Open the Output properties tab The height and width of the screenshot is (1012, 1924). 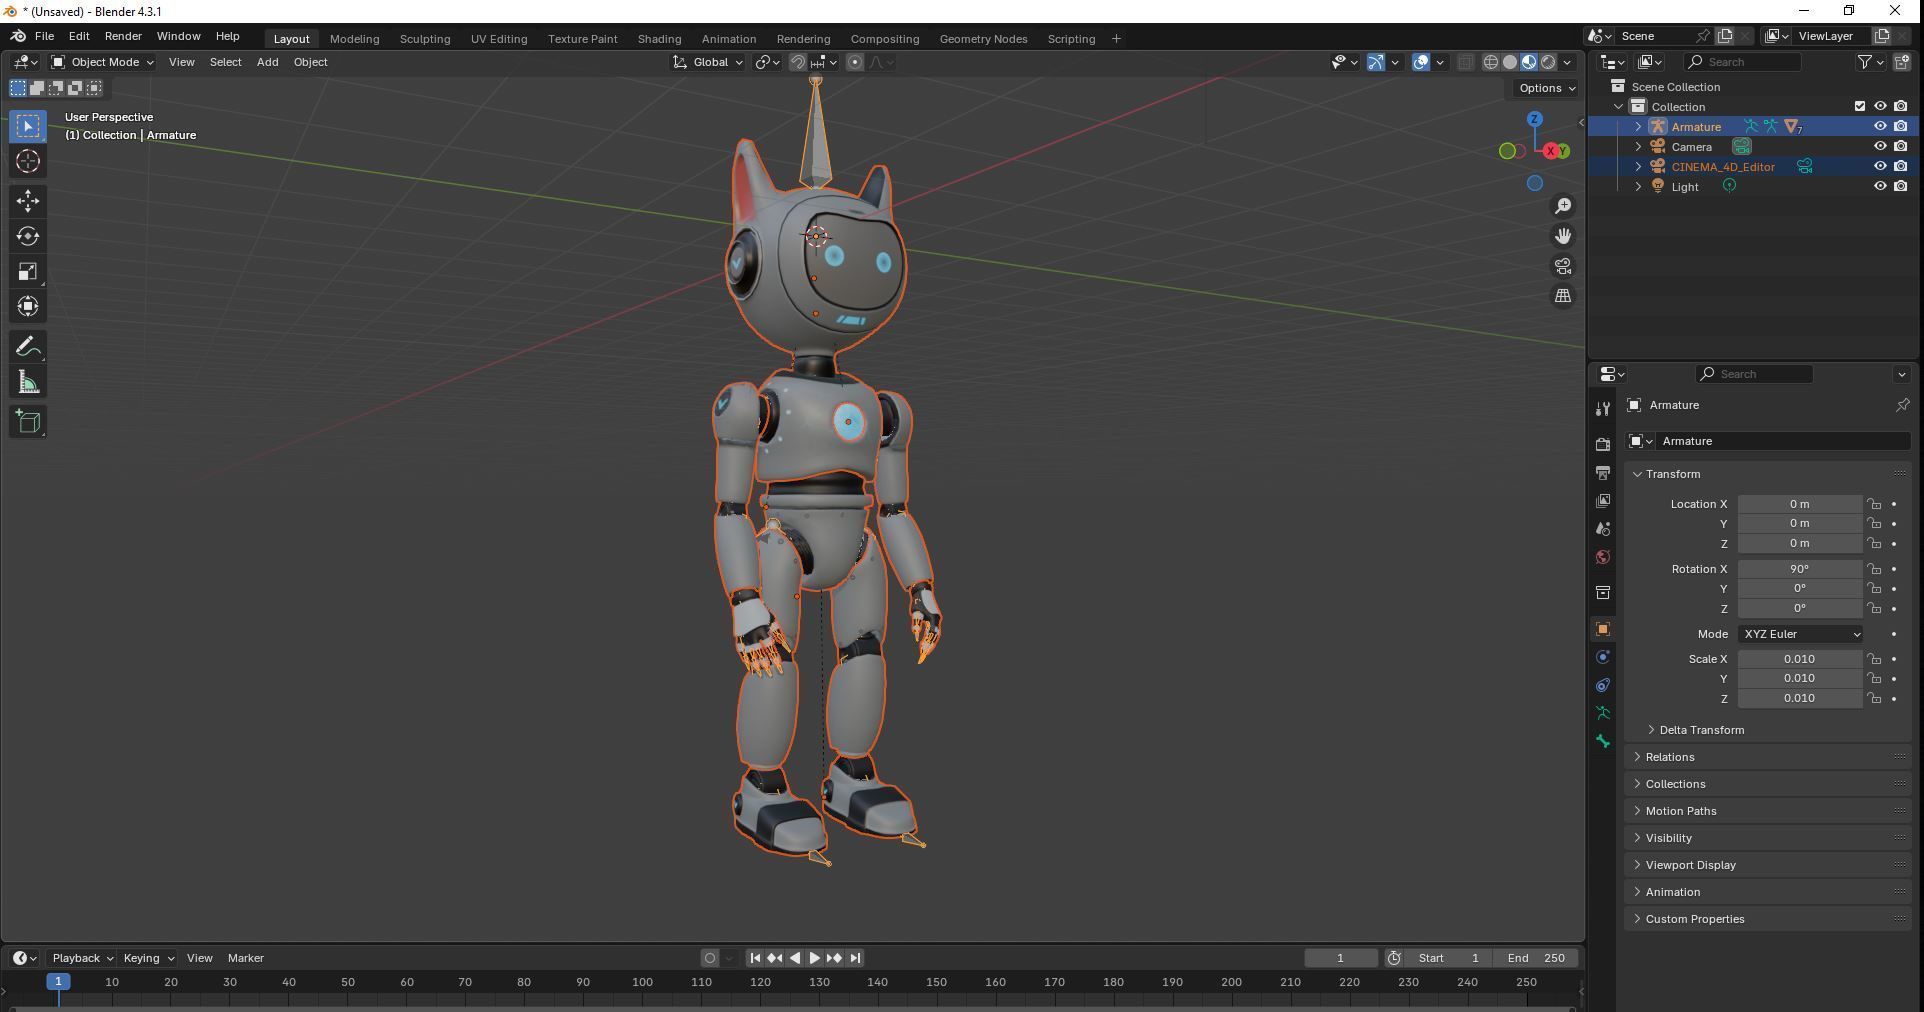[1603, 473]
